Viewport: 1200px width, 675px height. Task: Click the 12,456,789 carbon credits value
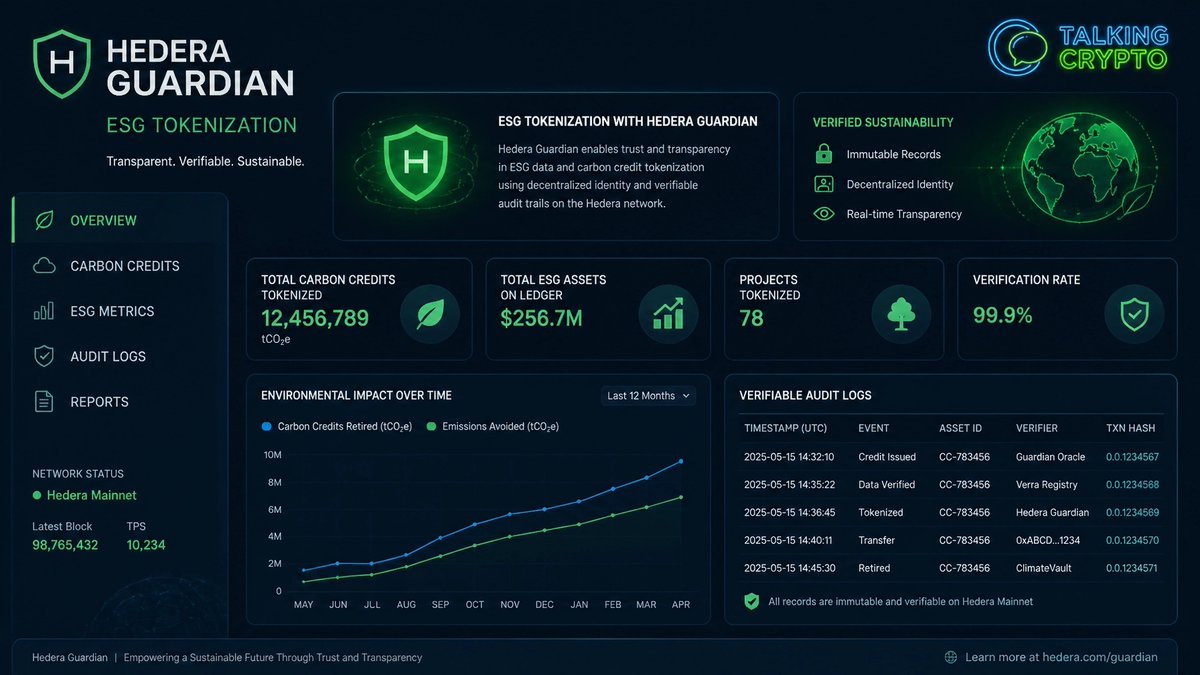coord(315,319)
